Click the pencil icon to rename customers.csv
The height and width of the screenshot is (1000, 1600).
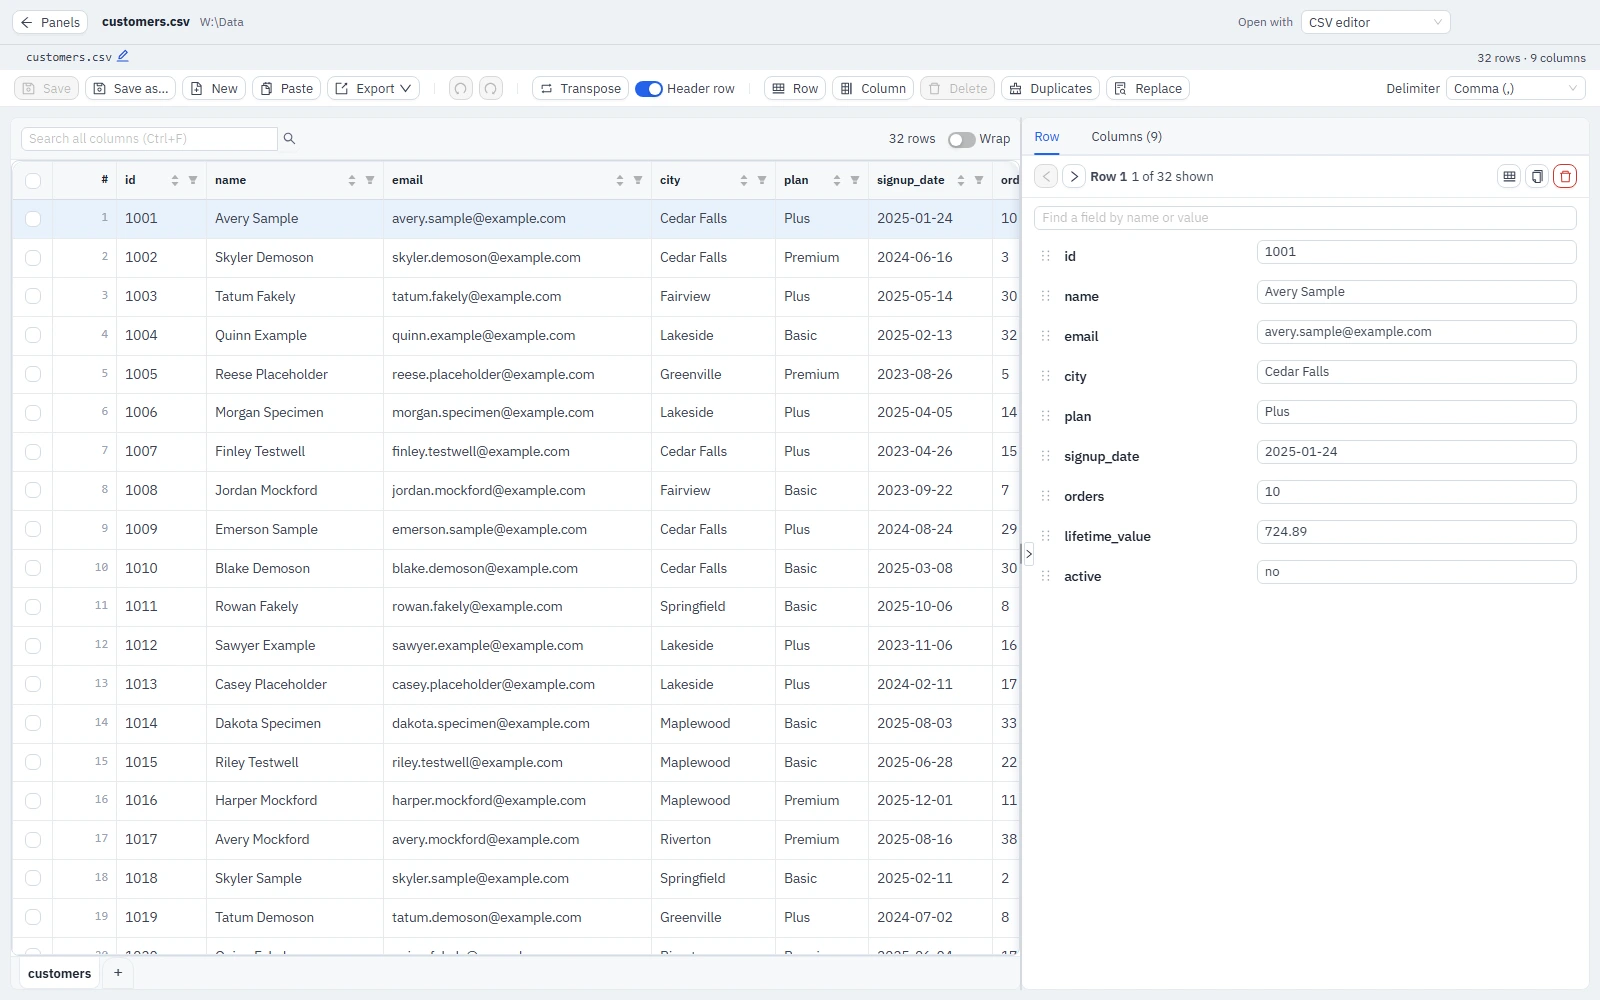(123, 56)
